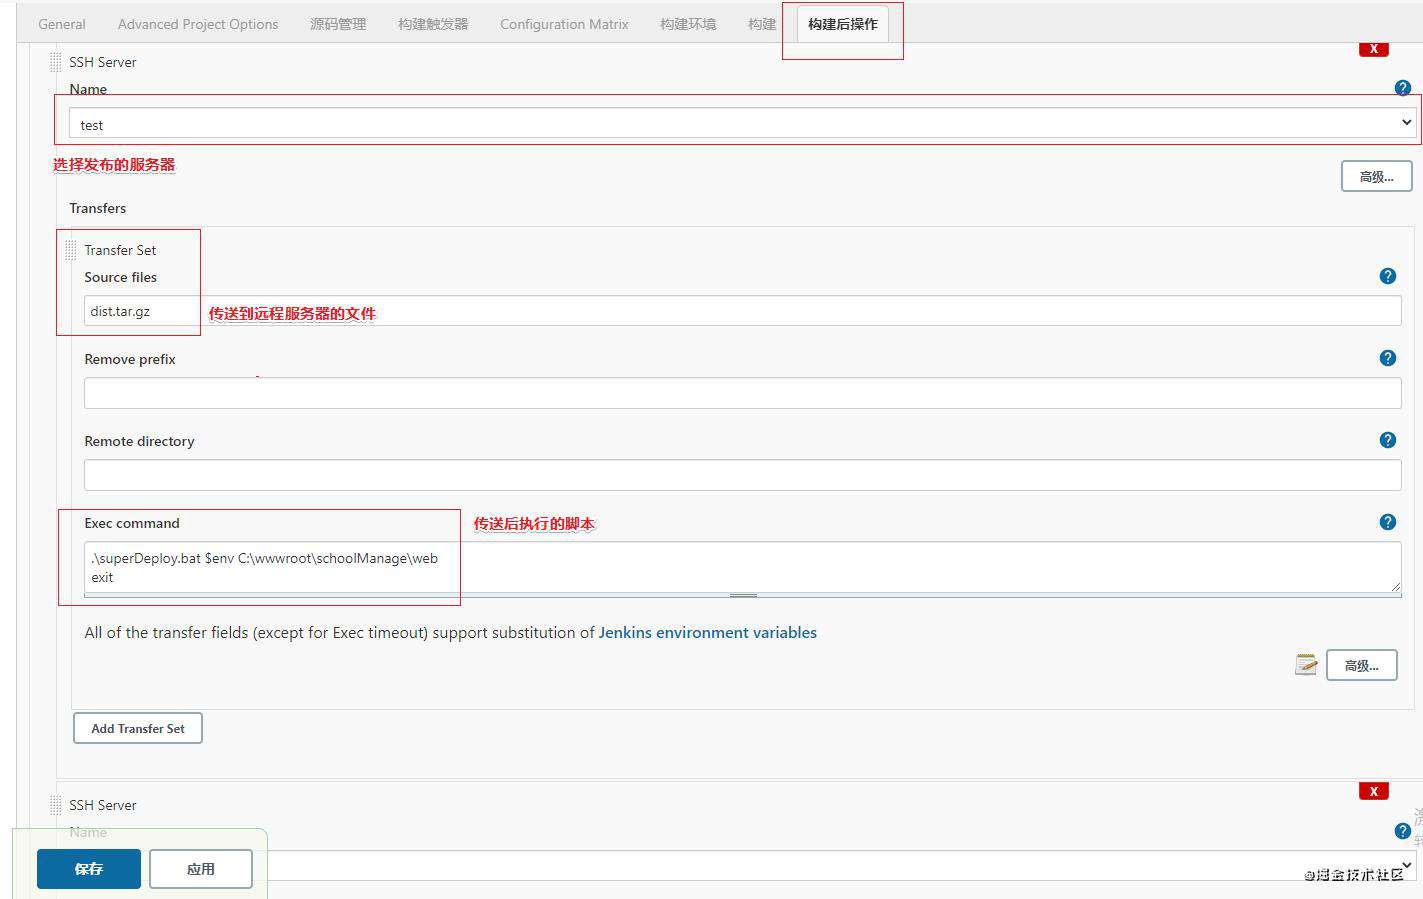Click the 应用 apply button

[x=201, y=869]
